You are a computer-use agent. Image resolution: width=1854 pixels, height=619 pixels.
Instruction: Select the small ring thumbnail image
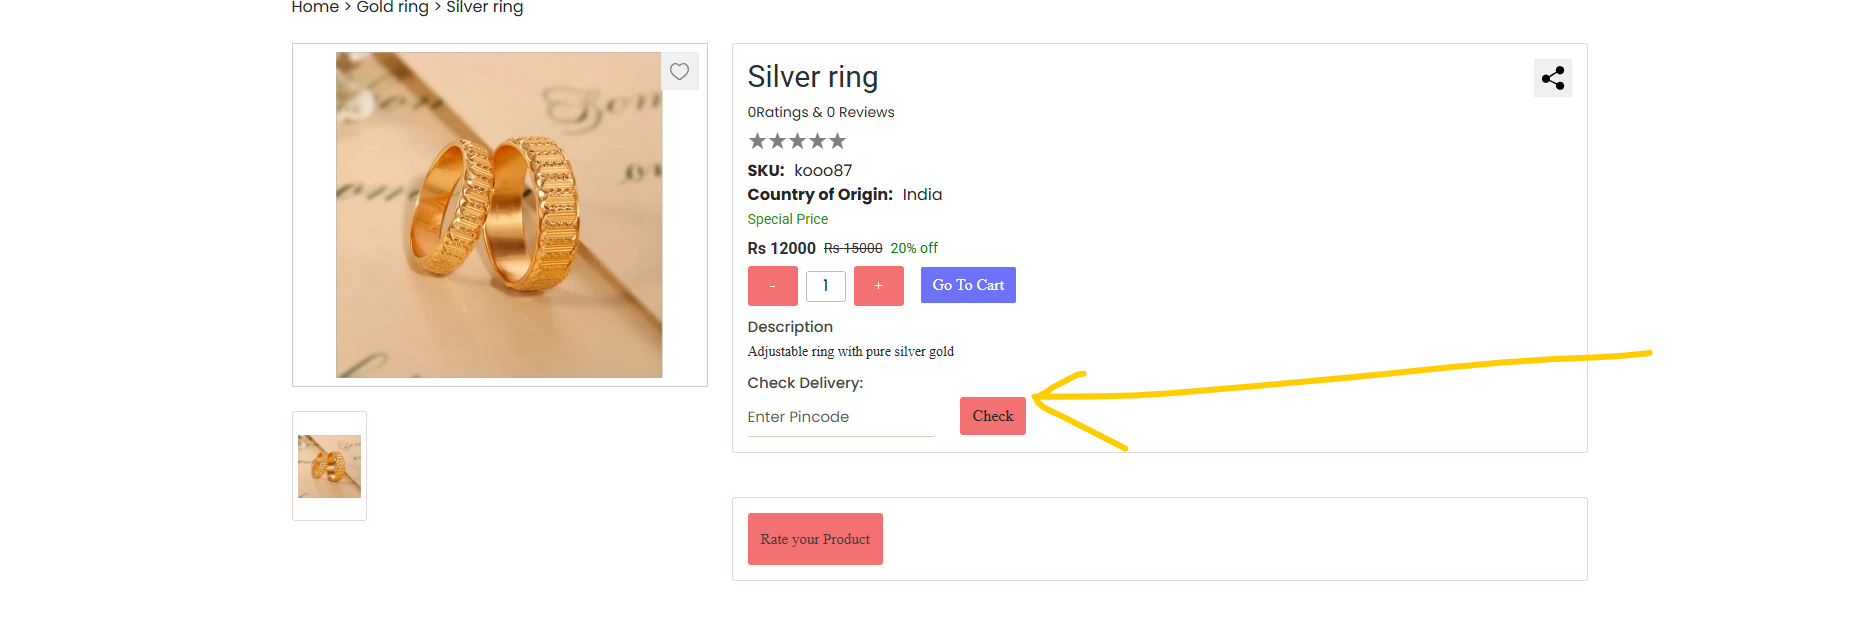[x=329, y=466]
